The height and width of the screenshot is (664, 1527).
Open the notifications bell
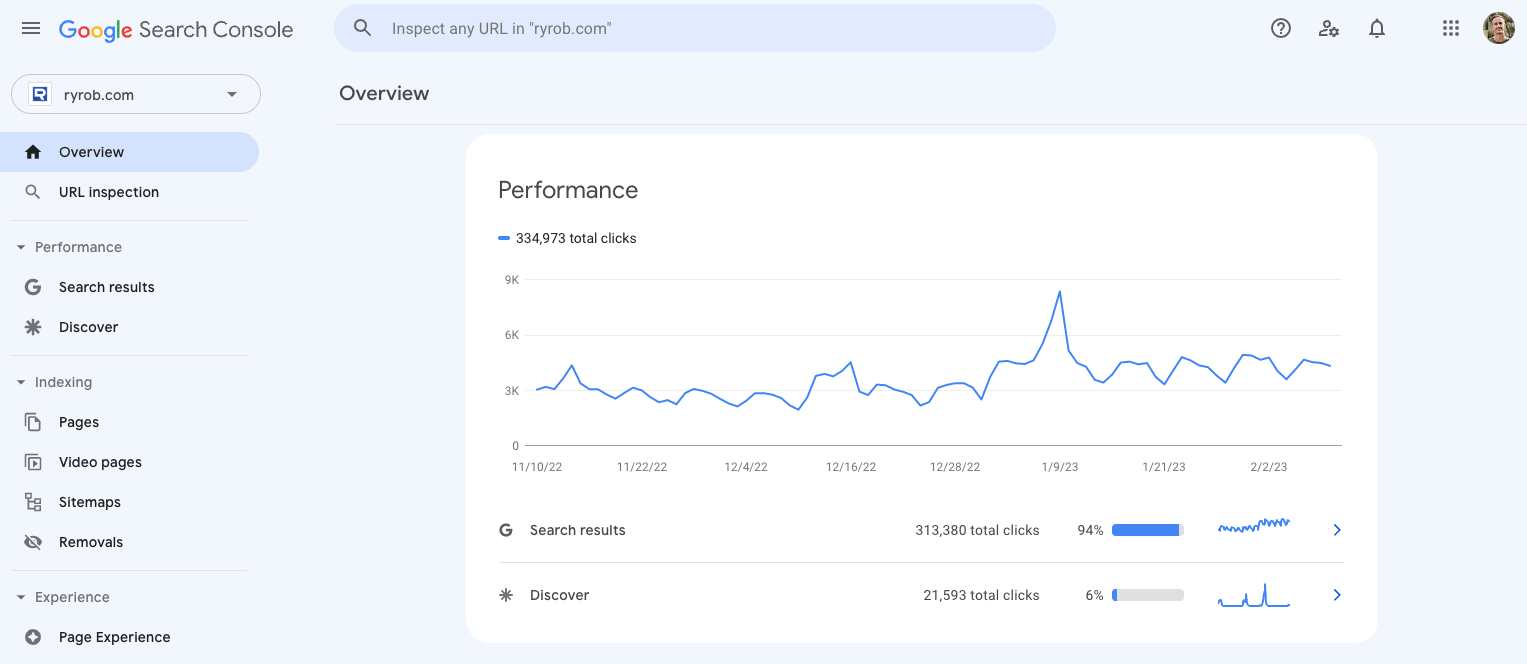click(x=1377, y=29)
